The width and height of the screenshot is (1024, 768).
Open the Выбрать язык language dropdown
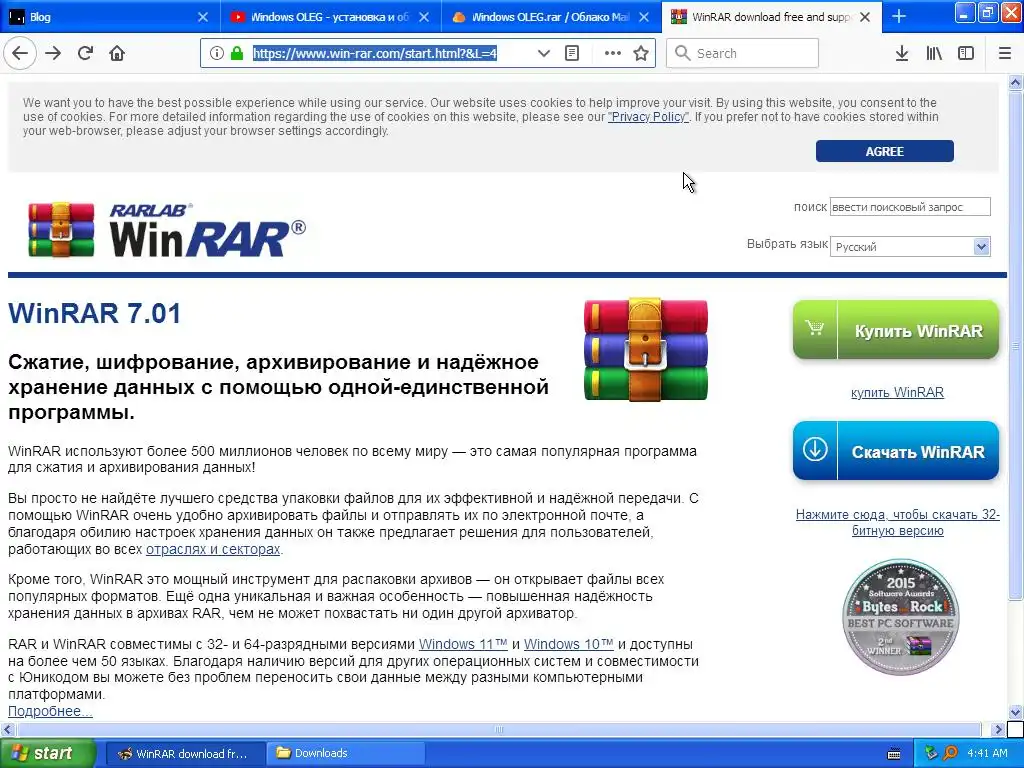point(910,247)
